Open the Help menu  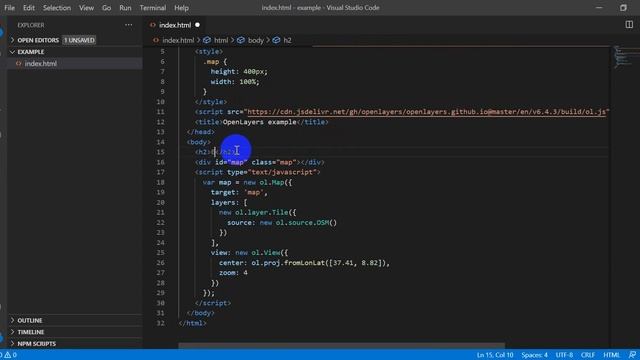click(x=181, y=8)
